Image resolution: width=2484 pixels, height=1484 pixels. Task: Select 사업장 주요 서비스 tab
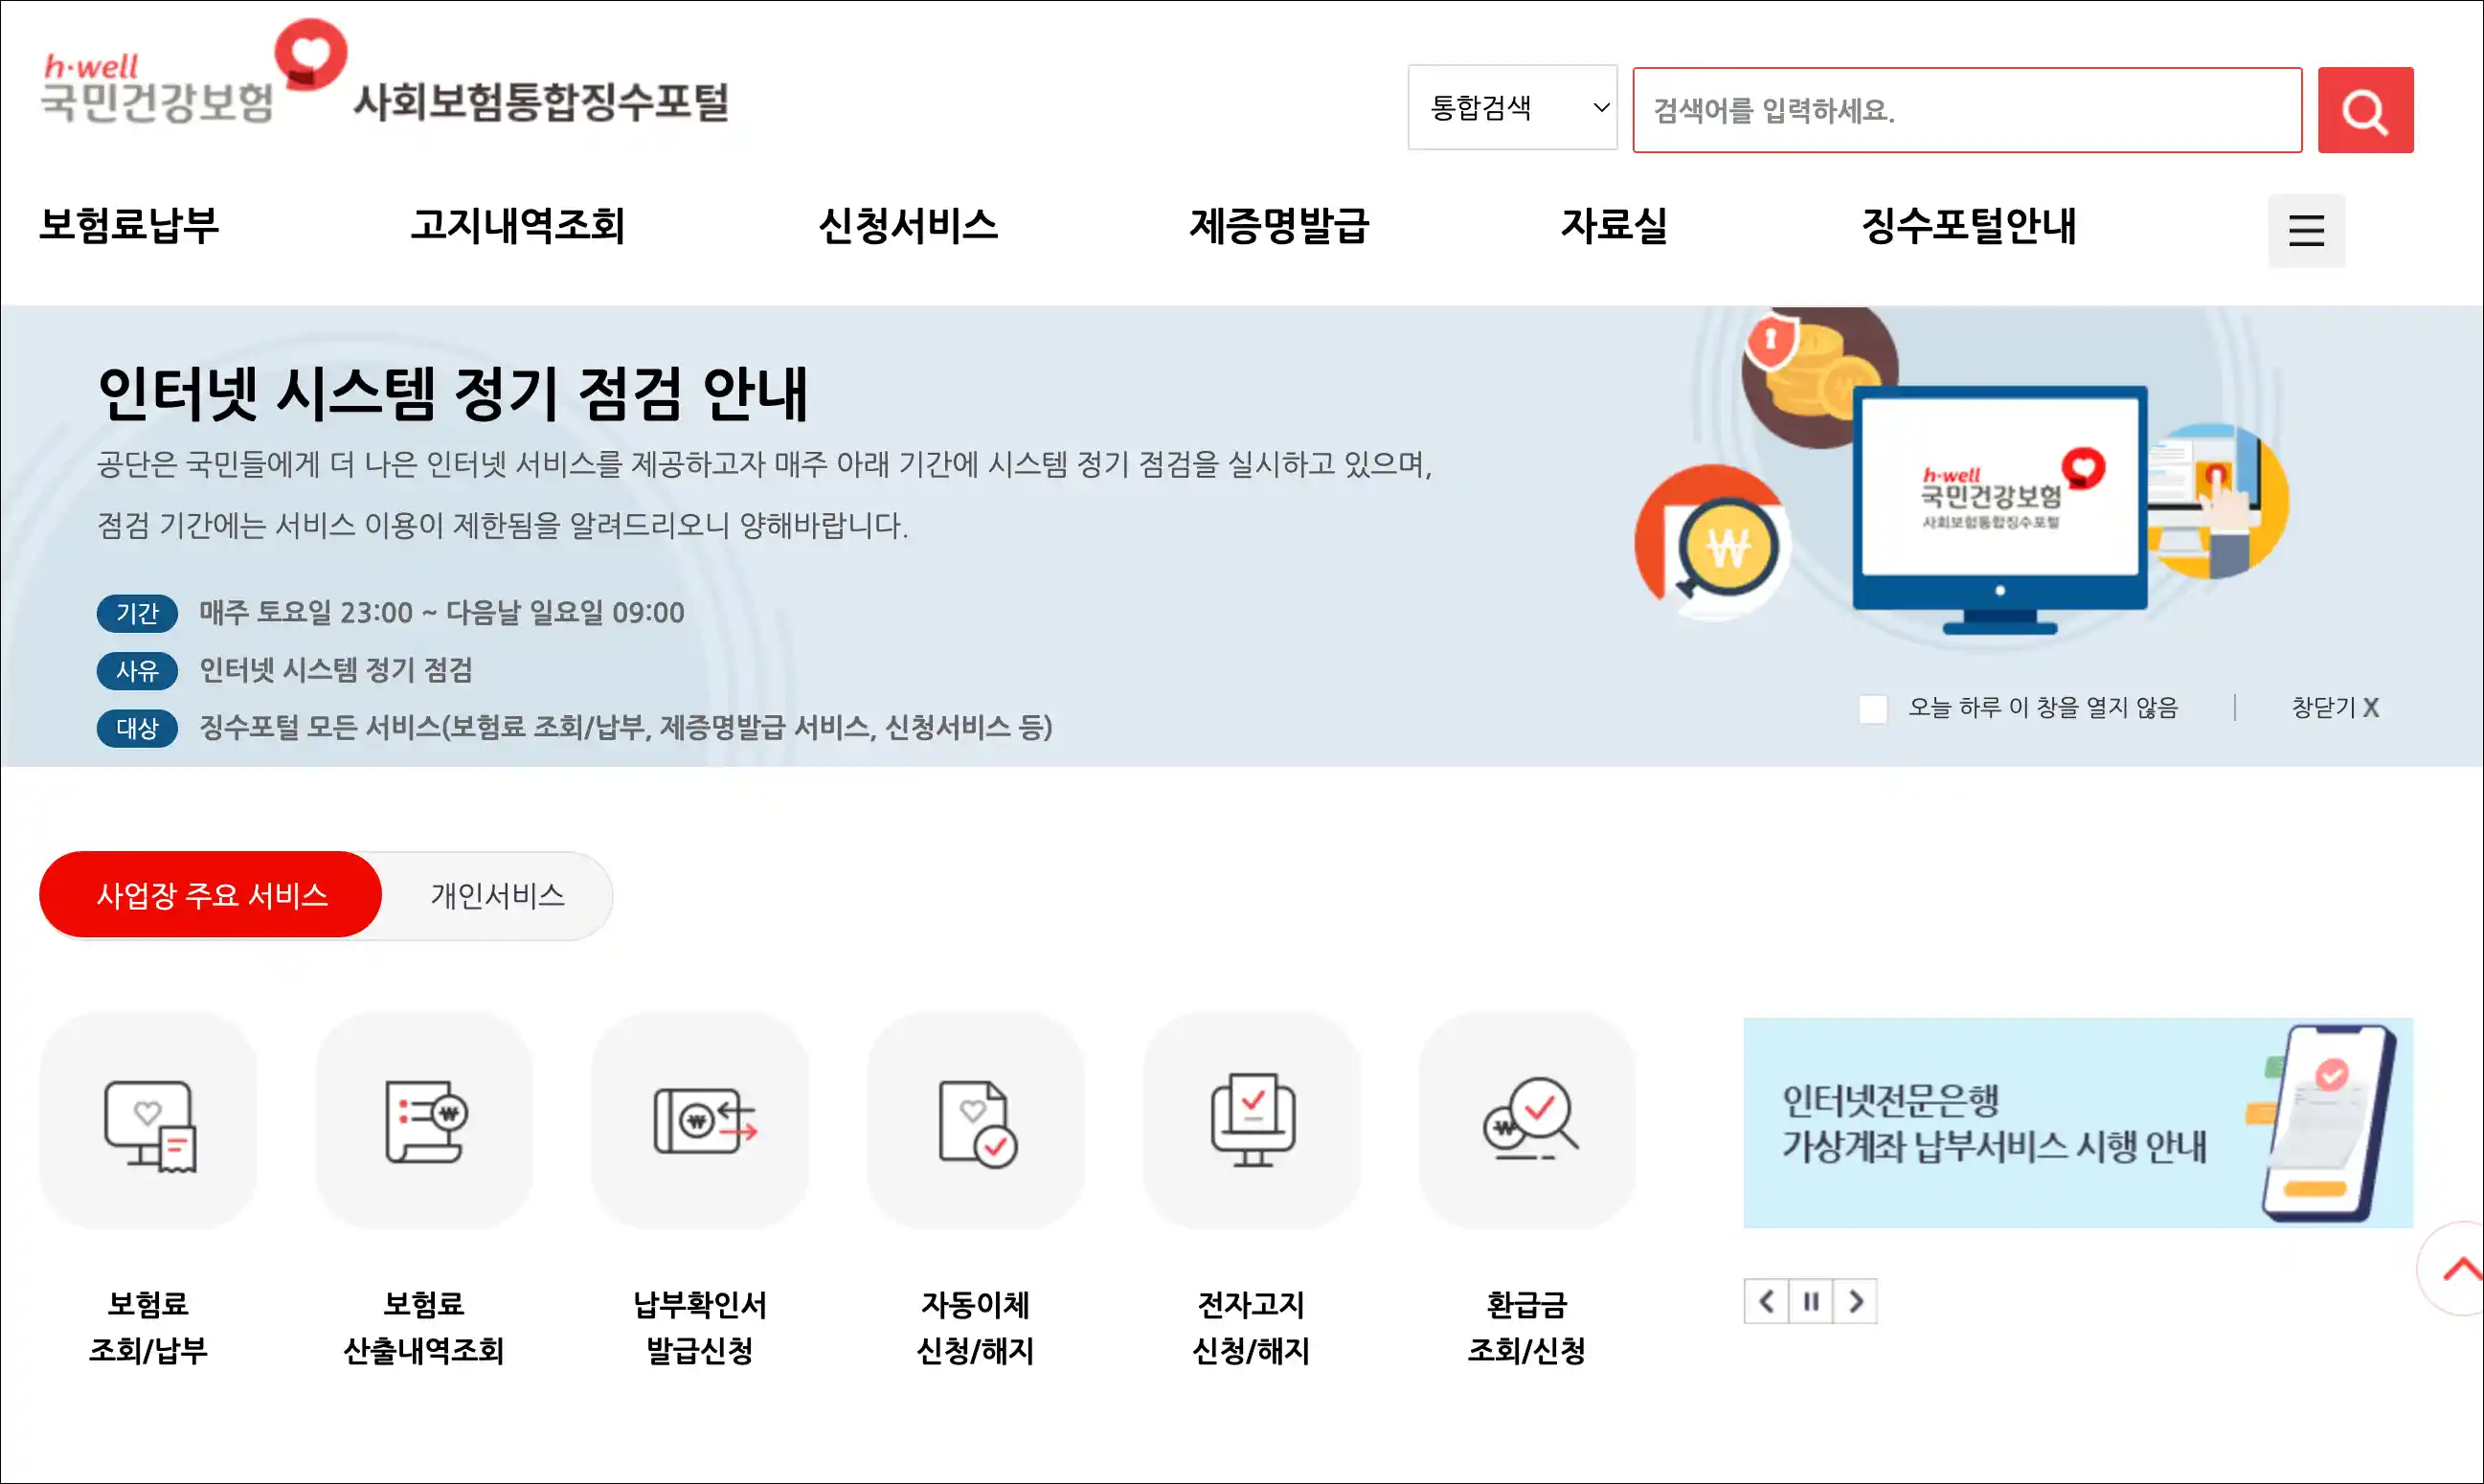tap(211, 895)
